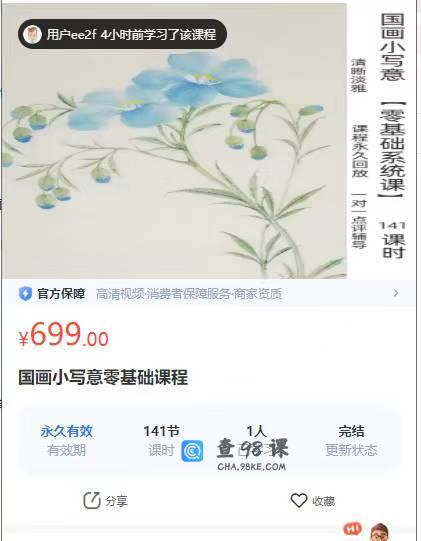The image size is (421, 541).
Task: Click the 永久有效 validity stat
Action: (x=67, y=440)
